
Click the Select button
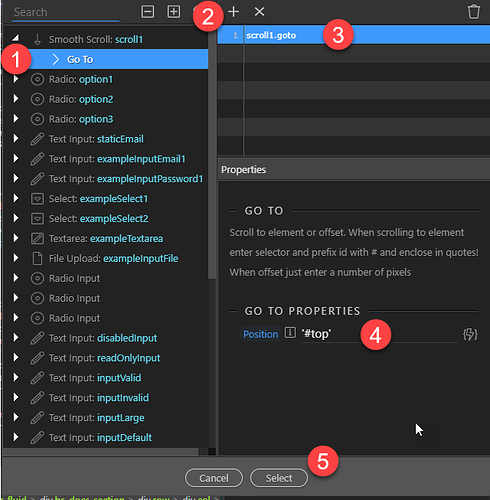pos(279,478)
